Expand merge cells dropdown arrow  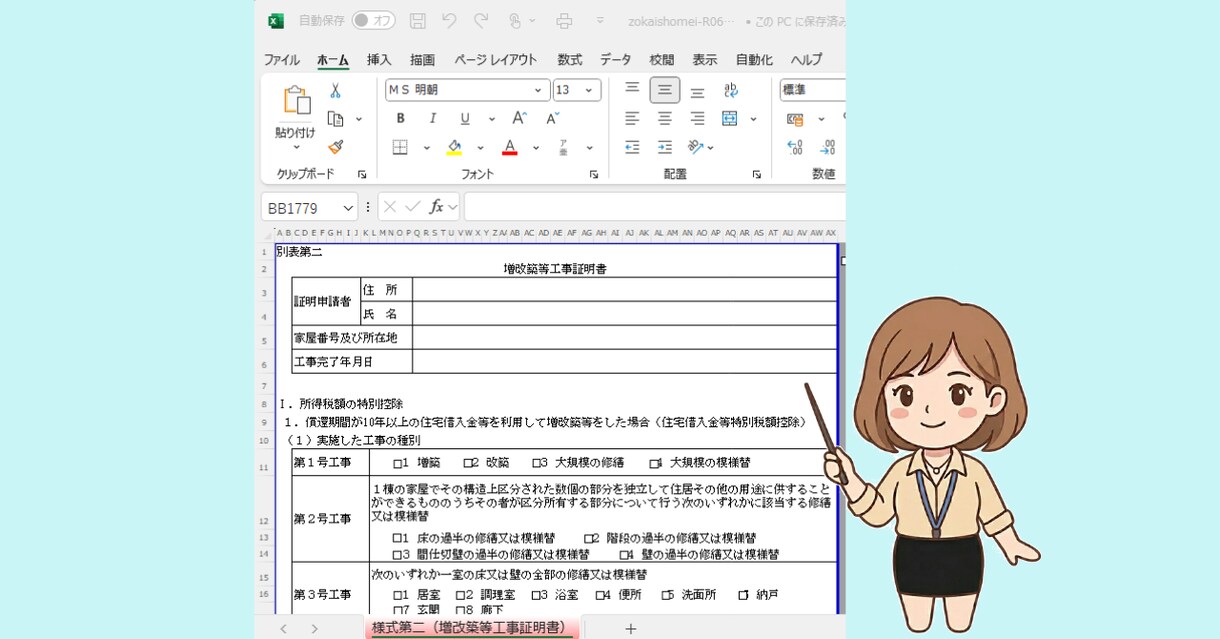[753, 118]
